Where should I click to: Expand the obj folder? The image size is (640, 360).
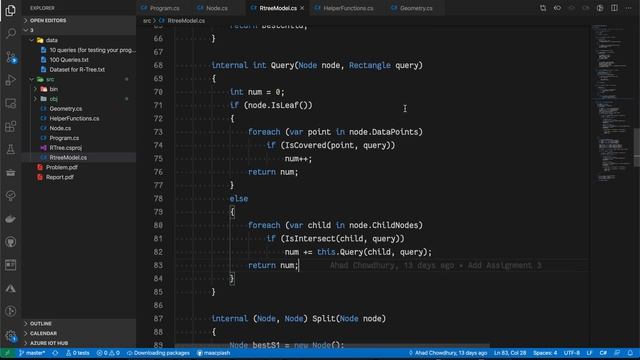[x=79, y=99]
